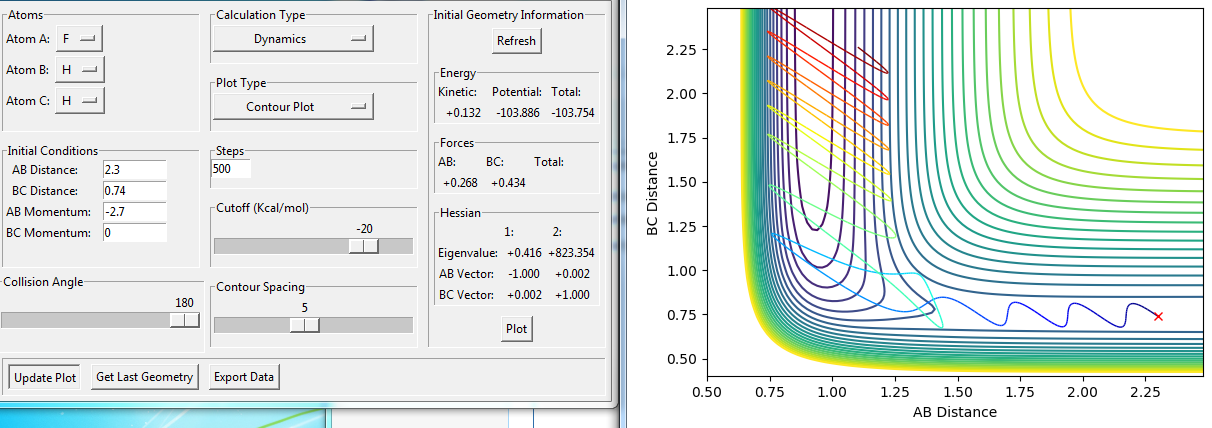The height and width of the screenshot is (428, 1212).
Task: Click the BC force value +0.434
Action: [509, 183]
